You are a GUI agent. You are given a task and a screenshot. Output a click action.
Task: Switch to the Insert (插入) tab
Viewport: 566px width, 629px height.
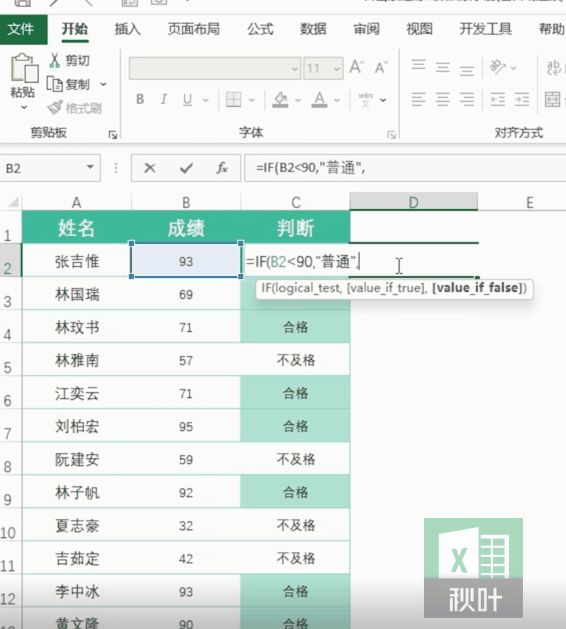pos(128,29)
